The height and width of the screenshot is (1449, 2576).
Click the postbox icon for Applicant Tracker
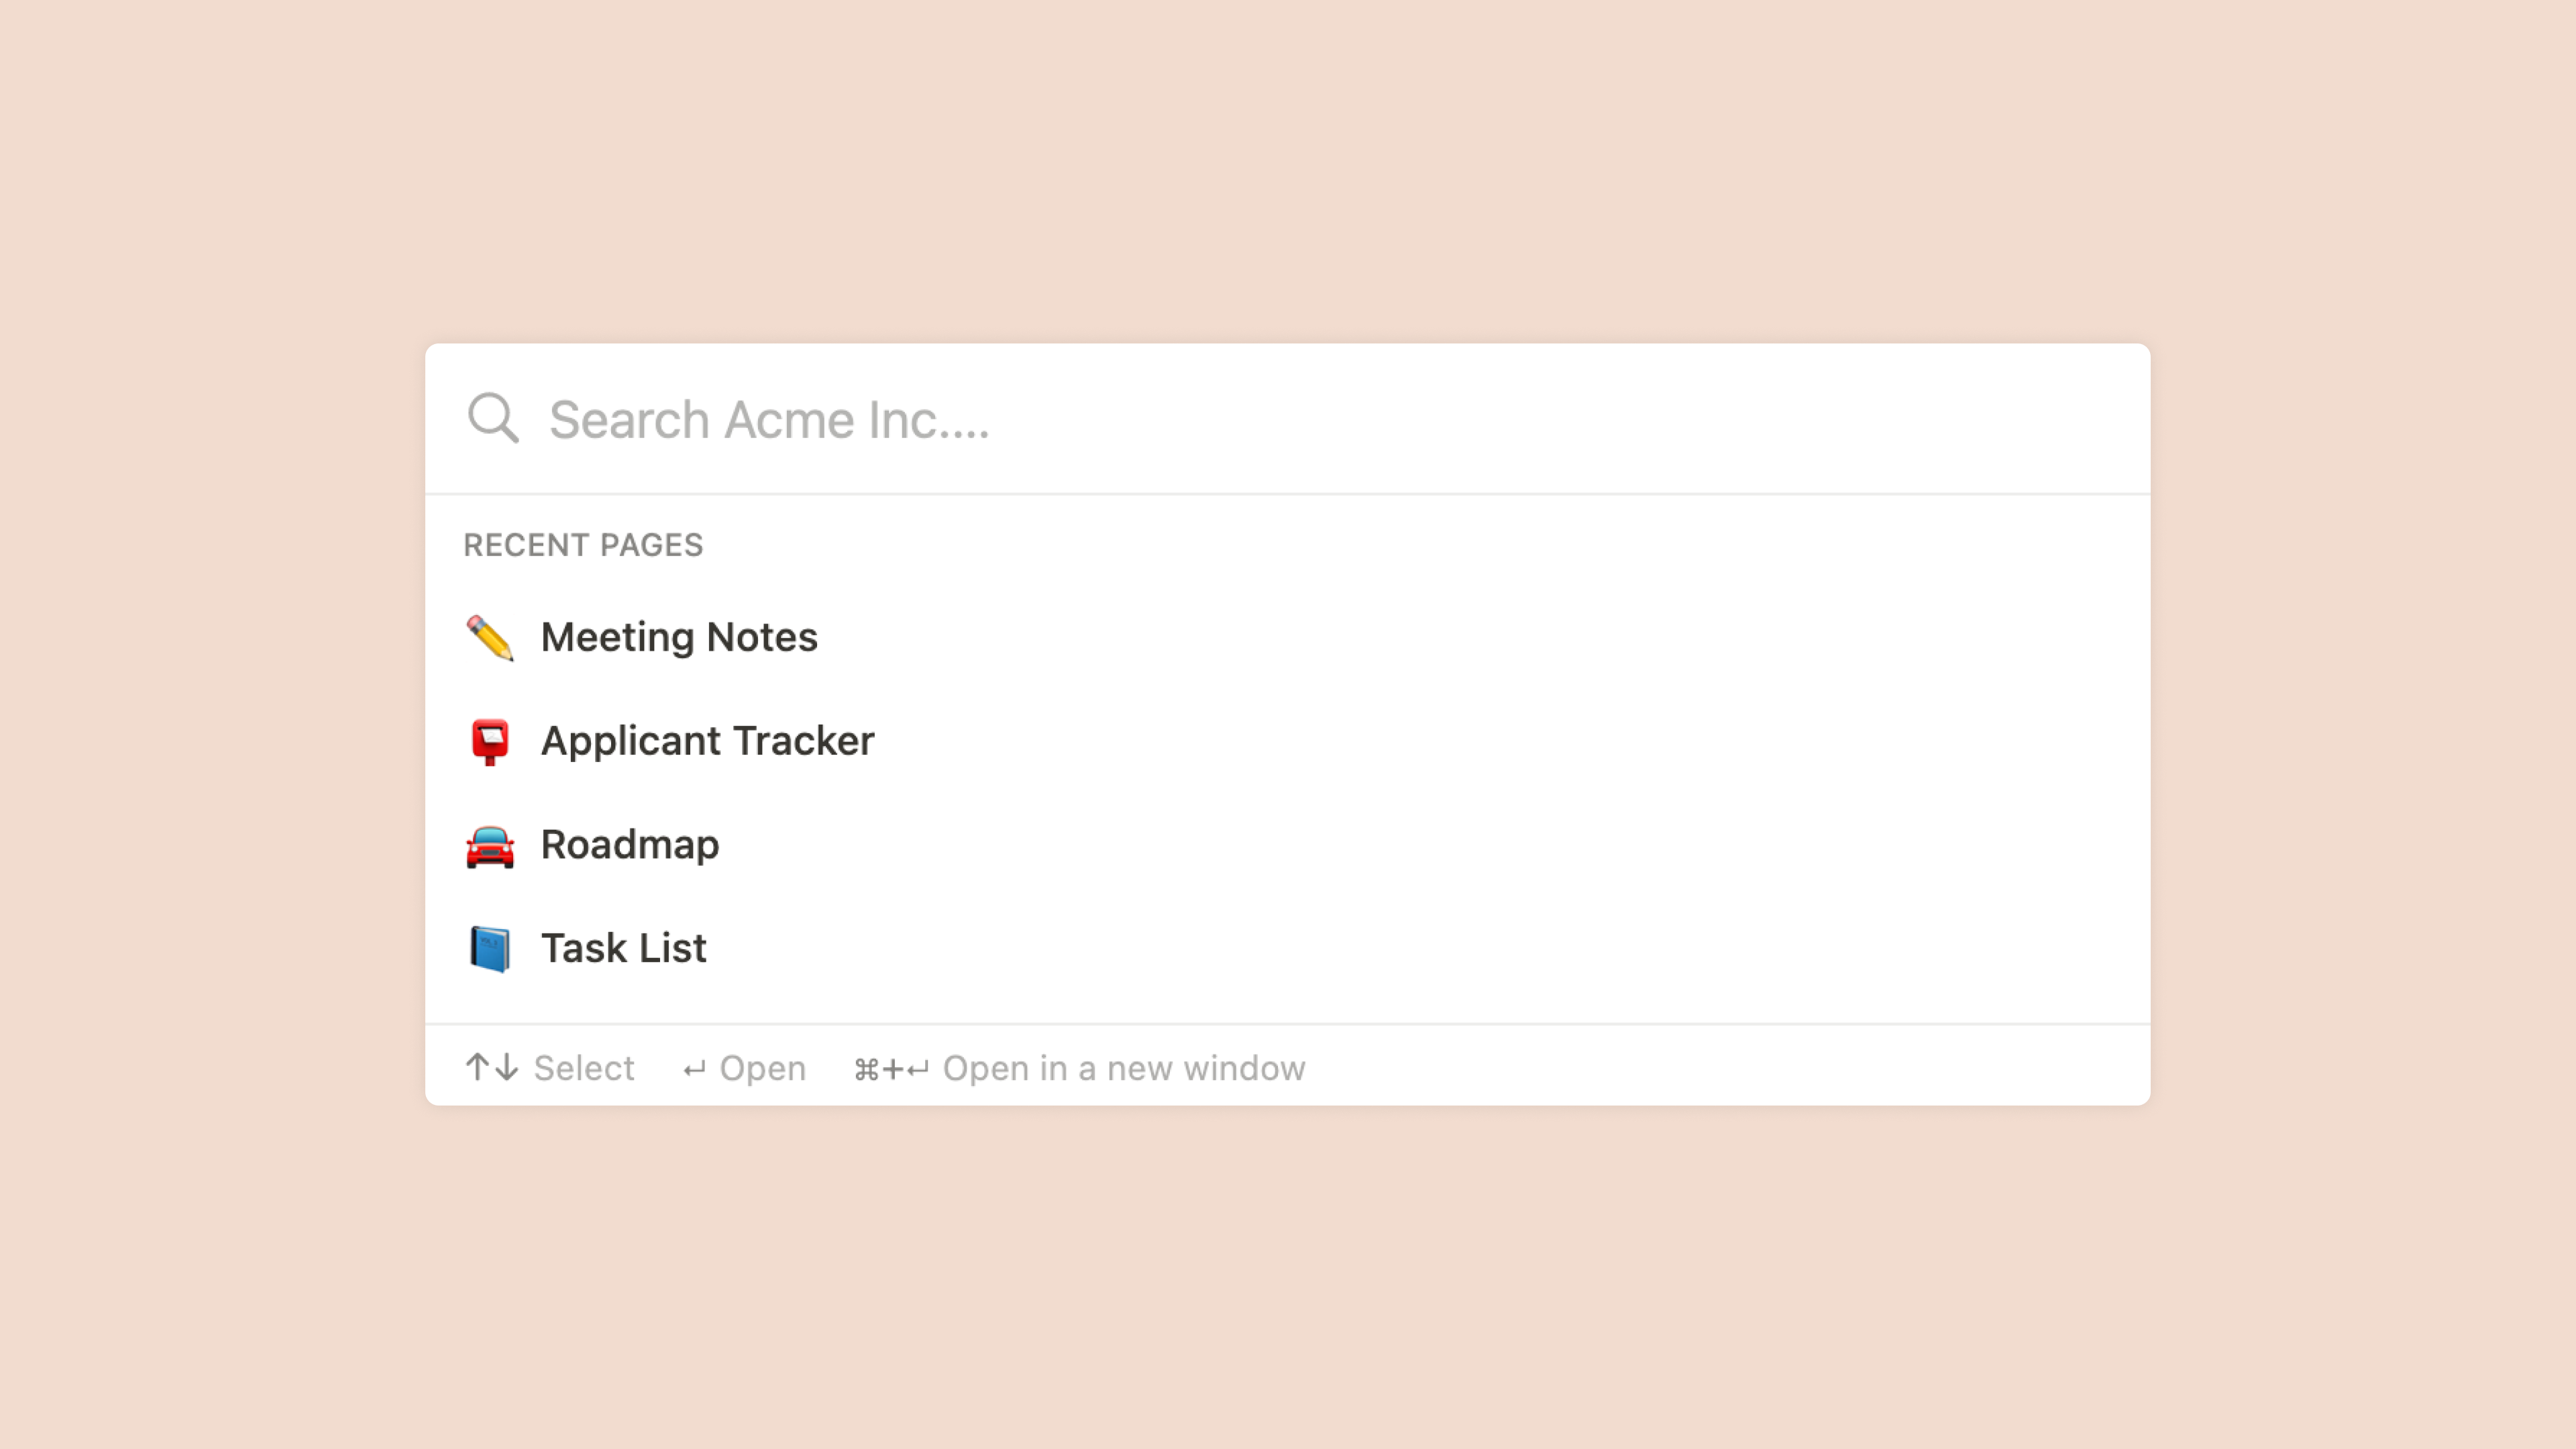click(x=489, y=740)
